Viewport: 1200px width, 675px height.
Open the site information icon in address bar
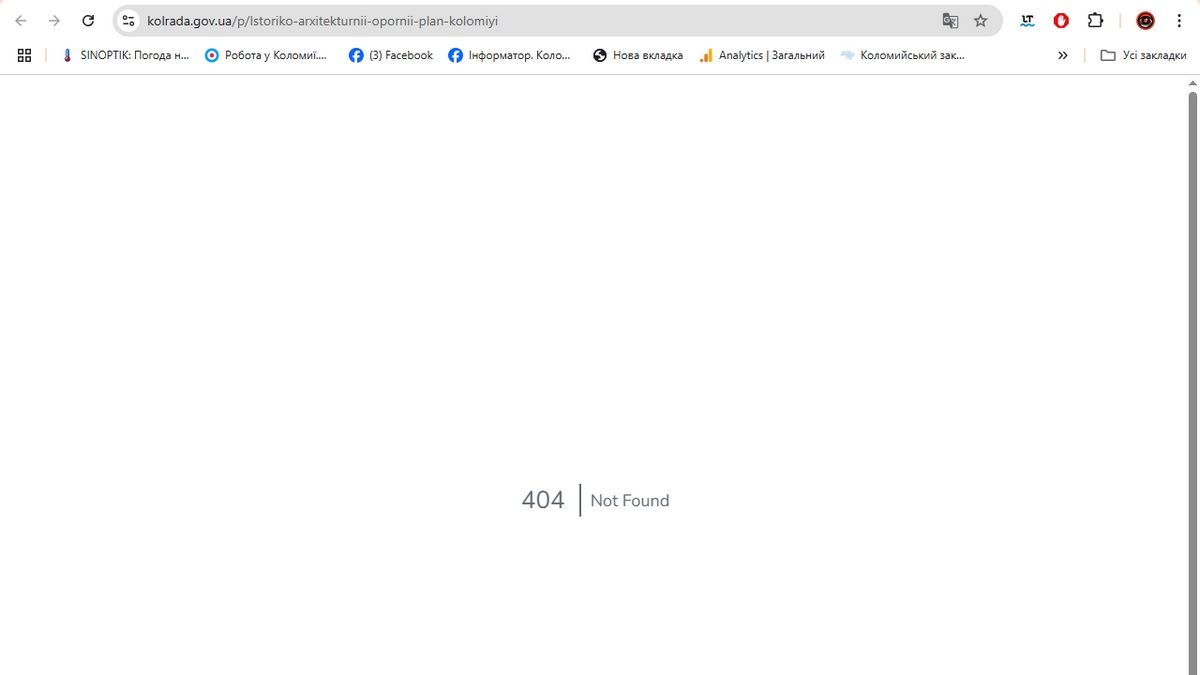(x=128, y=21)
